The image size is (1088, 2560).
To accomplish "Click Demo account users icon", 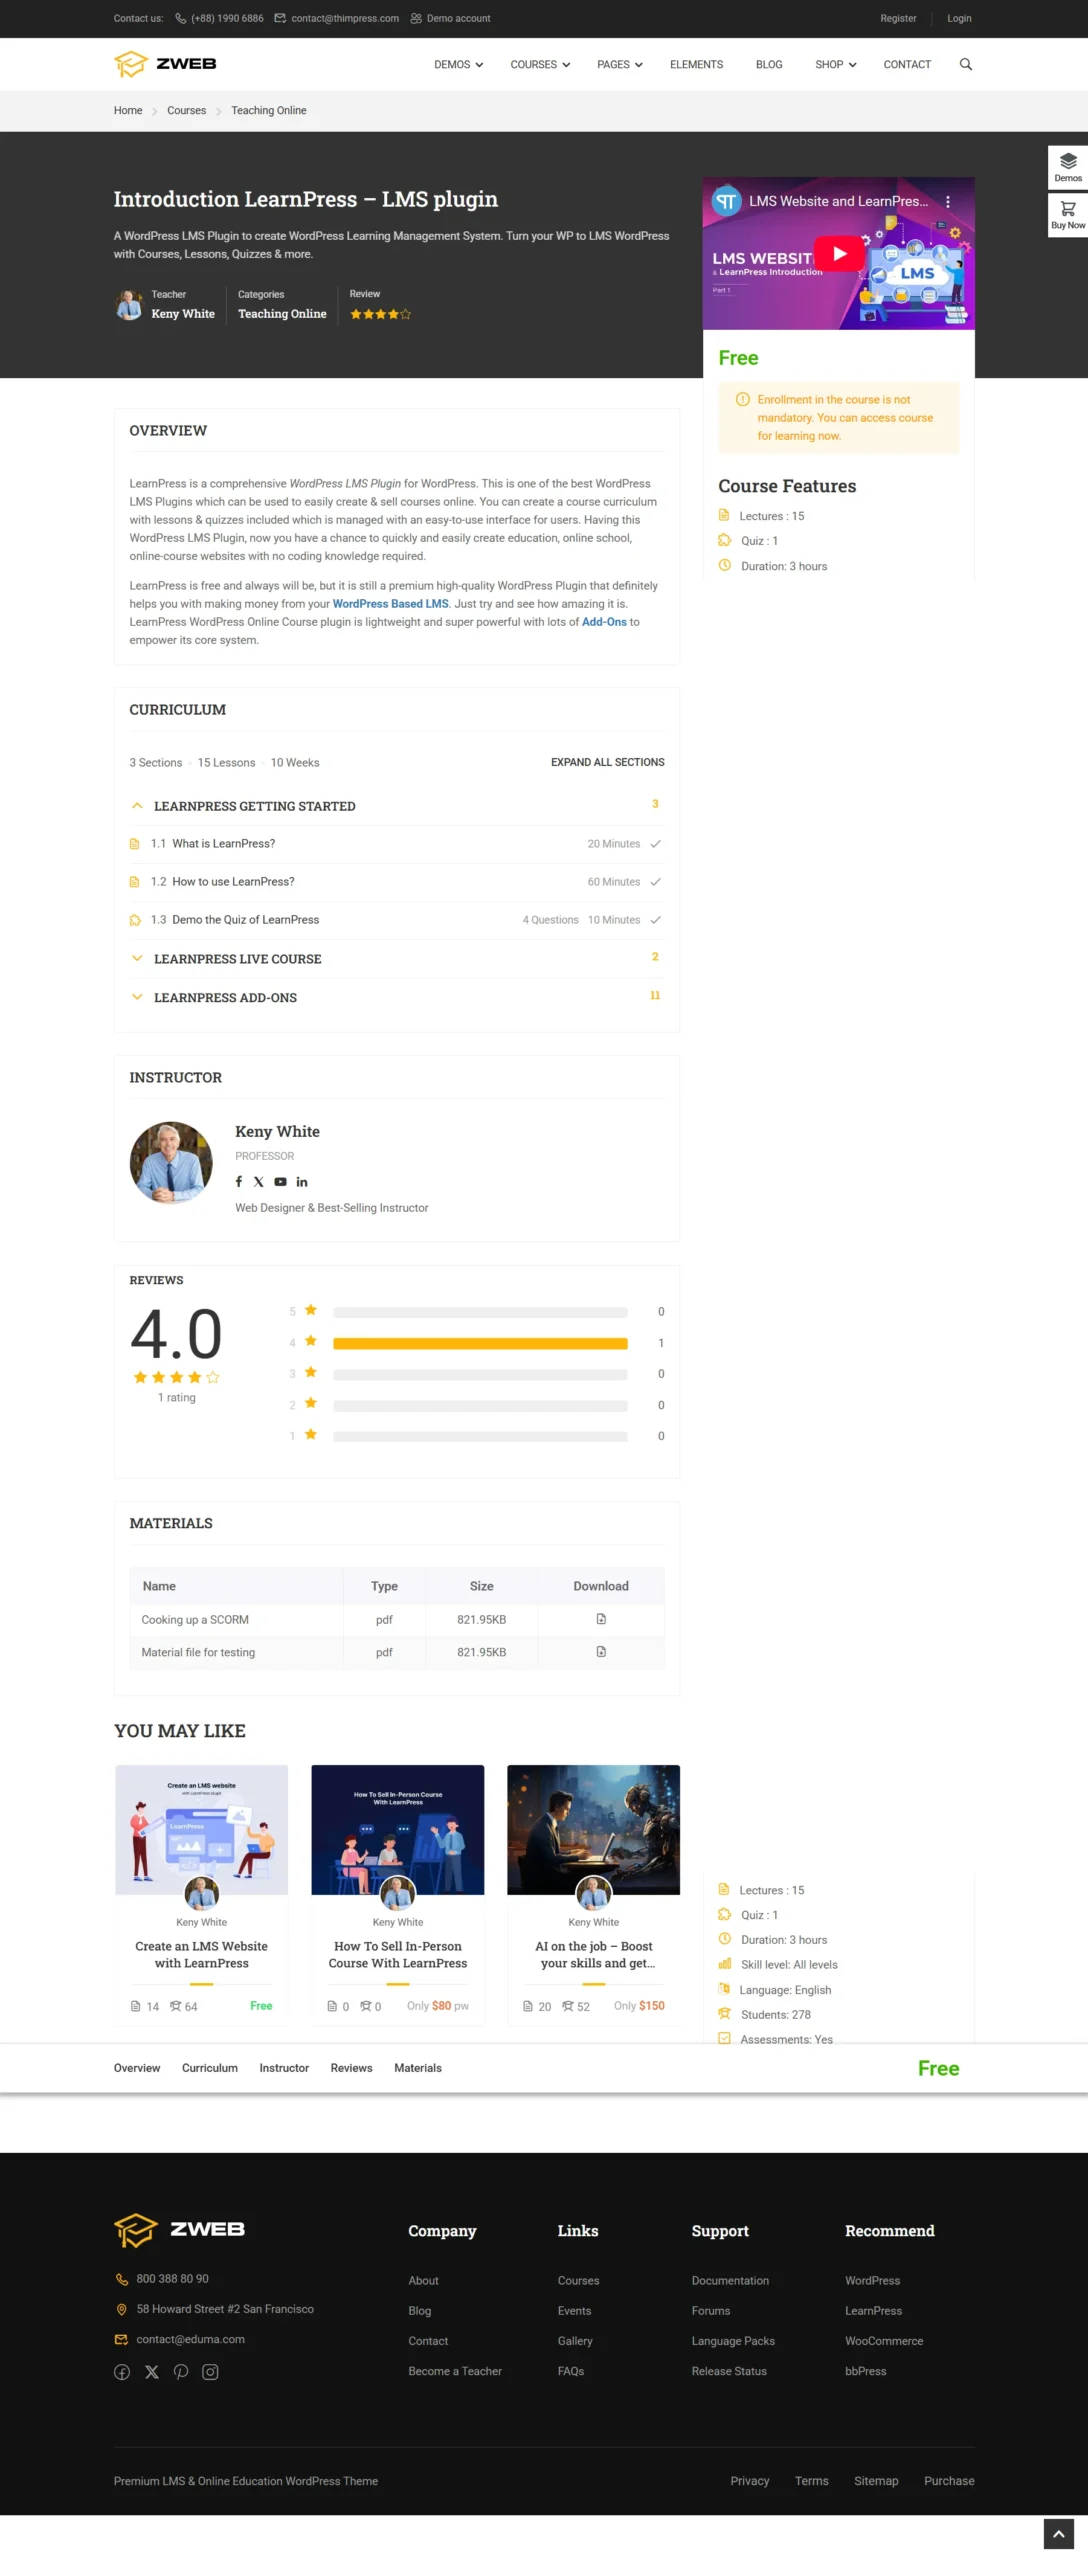I will pos(416,18).
